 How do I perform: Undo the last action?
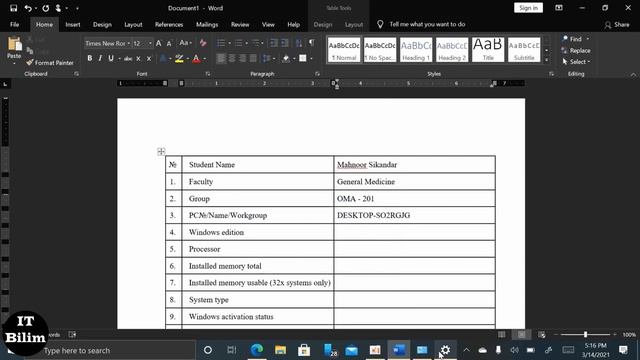point(28,8)
